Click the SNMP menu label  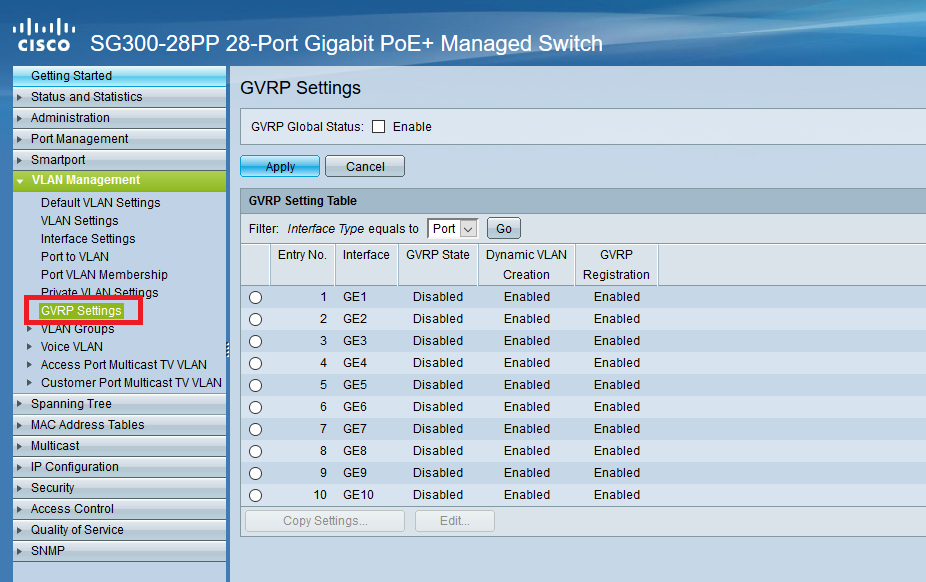(x=48, y=551)
